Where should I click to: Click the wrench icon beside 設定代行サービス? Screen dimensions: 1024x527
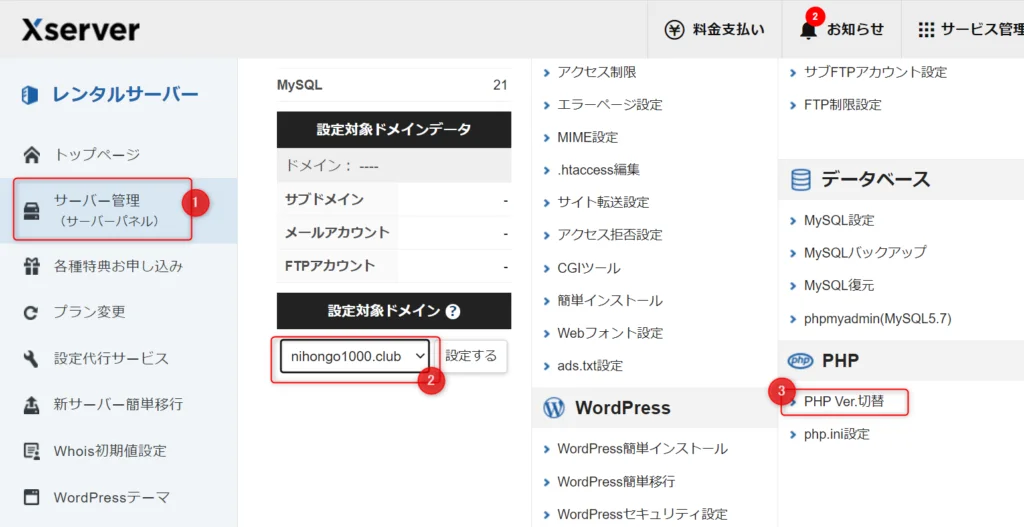31,359
